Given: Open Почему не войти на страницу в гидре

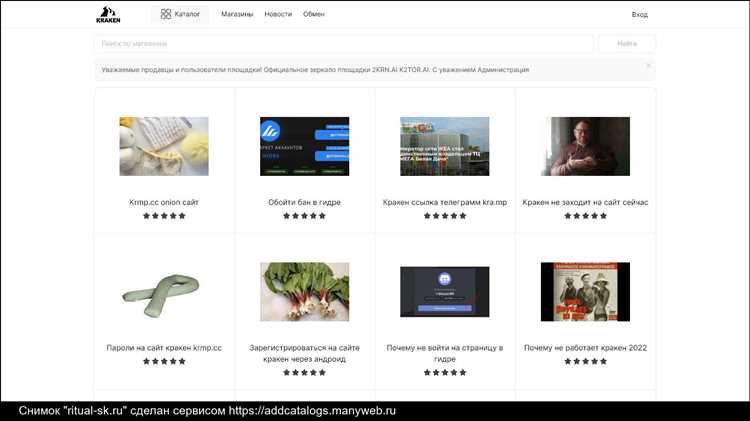Looking at the screenshot, I should click(x=444, y=353).
